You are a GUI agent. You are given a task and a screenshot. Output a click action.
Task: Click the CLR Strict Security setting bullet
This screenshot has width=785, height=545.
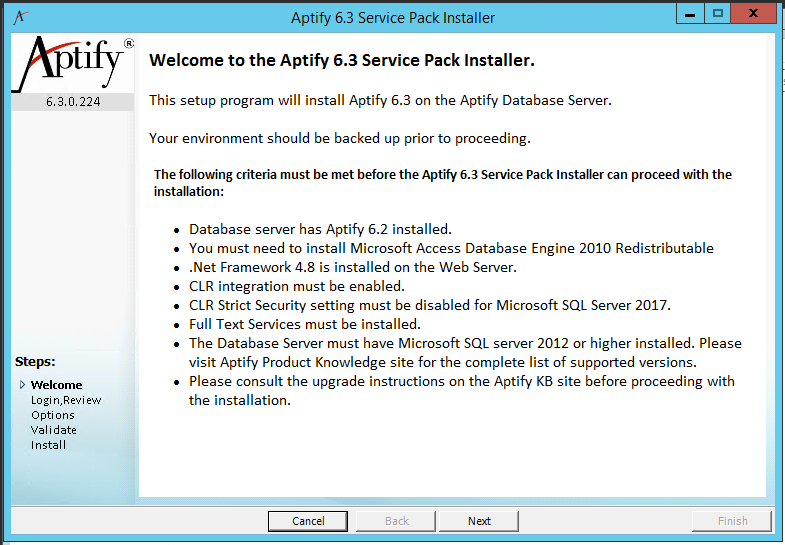click(x=430, y=305)
